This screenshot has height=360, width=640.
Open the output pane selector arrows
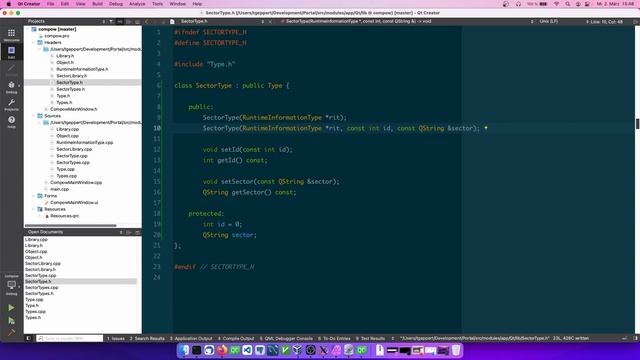(393, 338)
